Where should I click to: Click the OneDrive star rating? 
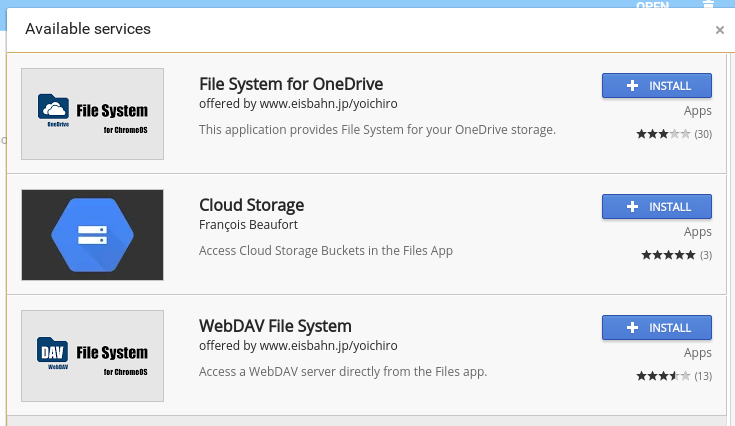[663, 134]
